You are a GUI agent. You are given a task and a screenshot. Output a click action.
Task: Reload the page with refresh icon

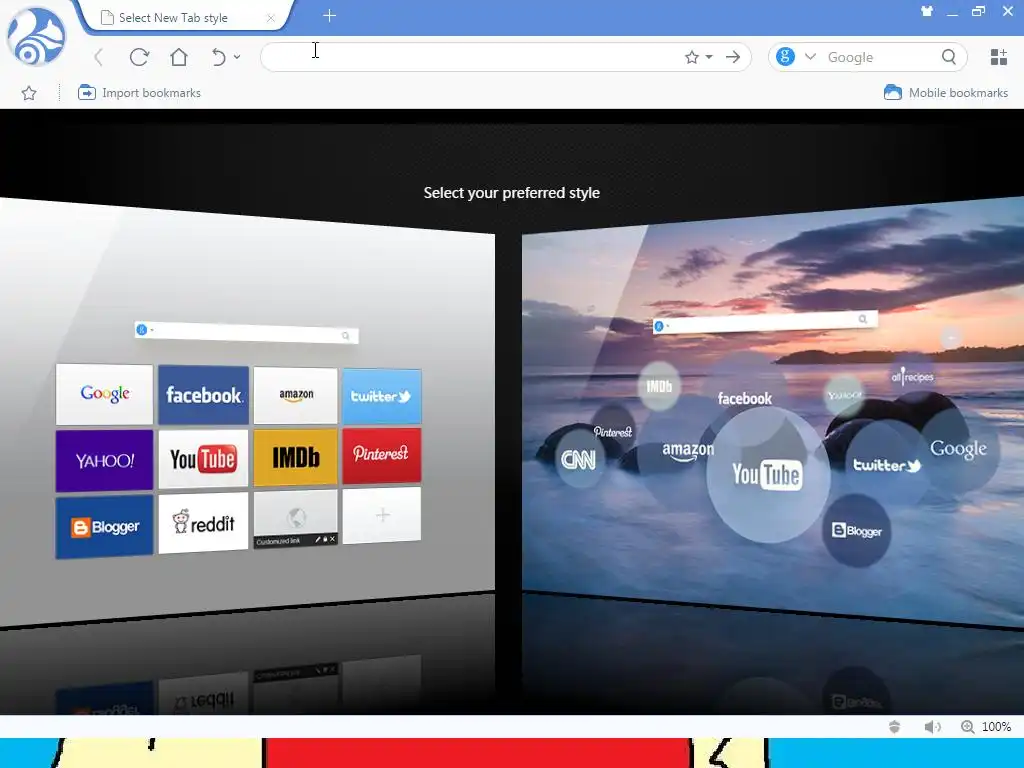[x=139, y=57]
